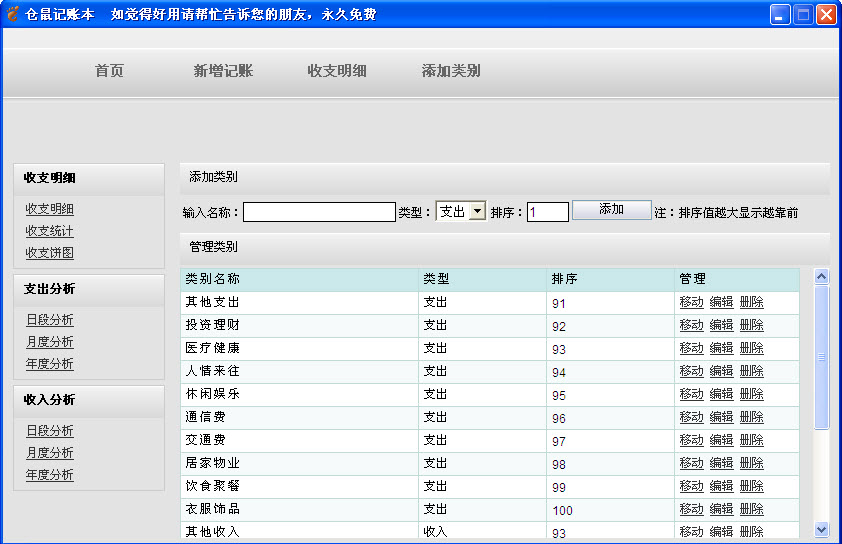Click the scrollbar up arrow in category list
Viewport: 842px width, 544px height.
[822, 276]
